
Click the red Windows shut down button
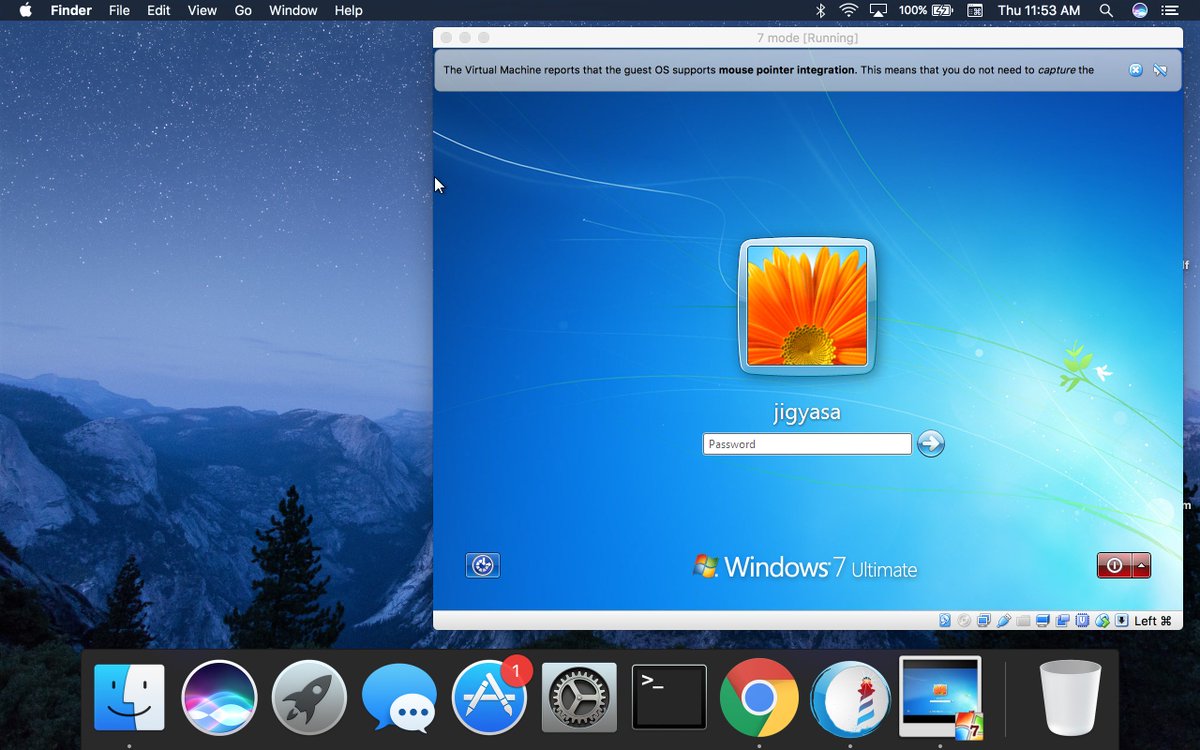point(1114,566)
